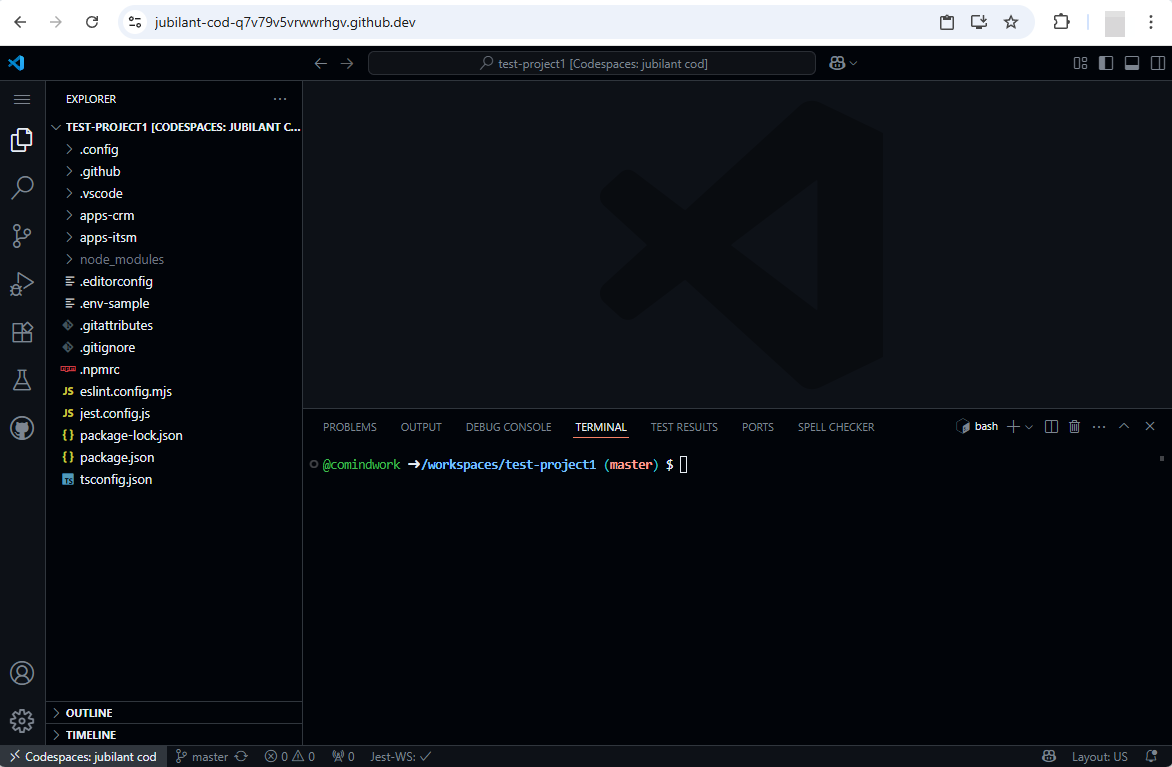Switch to the Terminal tab
The height and width of the screenshot is (767, 1172).
(x=601, y=427)
